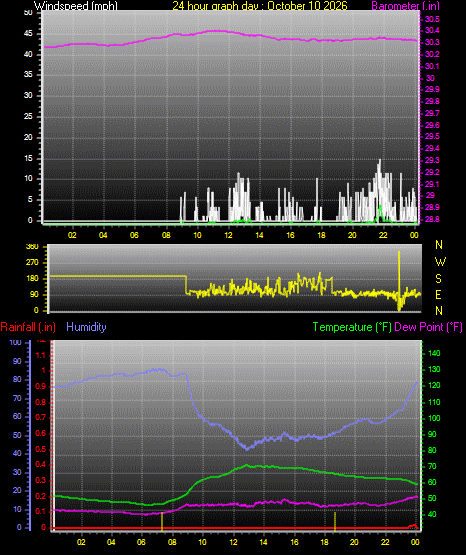Click hour 06 label under humidity graph
The height and width of the screenshot is (555, 466).
coord(141,542)
